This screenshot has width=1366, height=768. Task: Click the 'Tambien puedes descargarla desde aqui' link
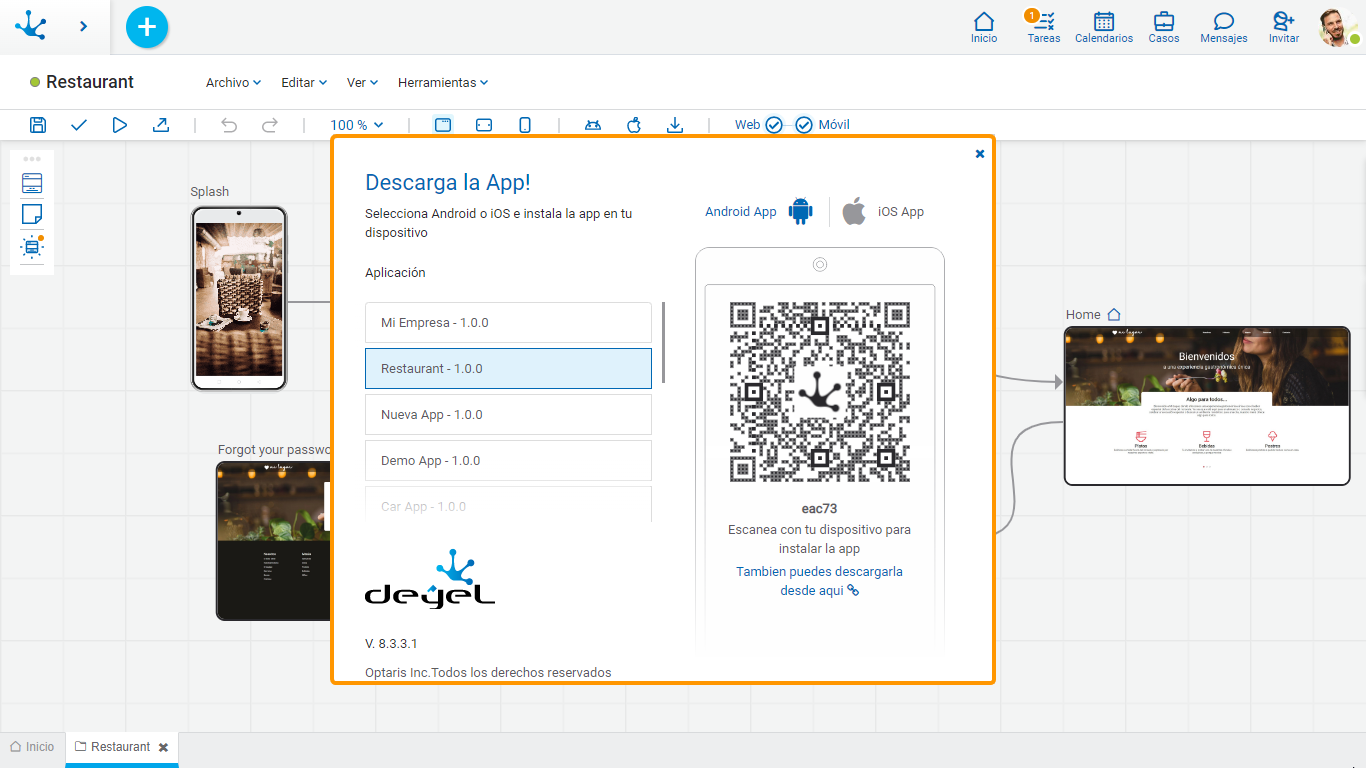tap(820, 581)
